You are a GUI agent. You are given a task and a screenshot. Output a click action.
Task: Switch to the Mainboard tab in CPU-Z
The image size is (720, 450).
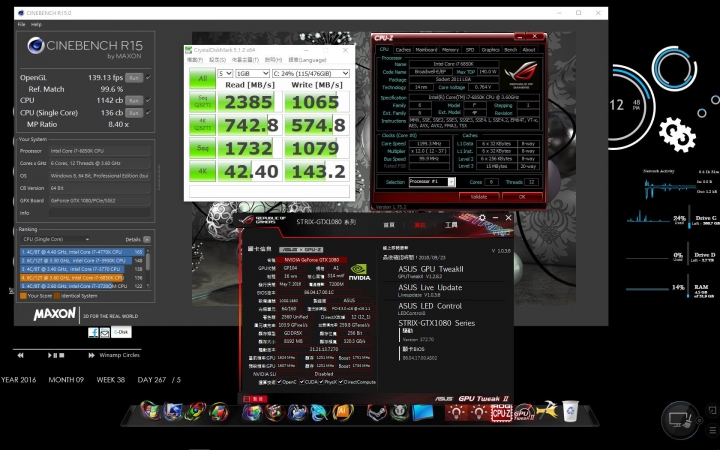pyautogui.click(x=426, y=50)
